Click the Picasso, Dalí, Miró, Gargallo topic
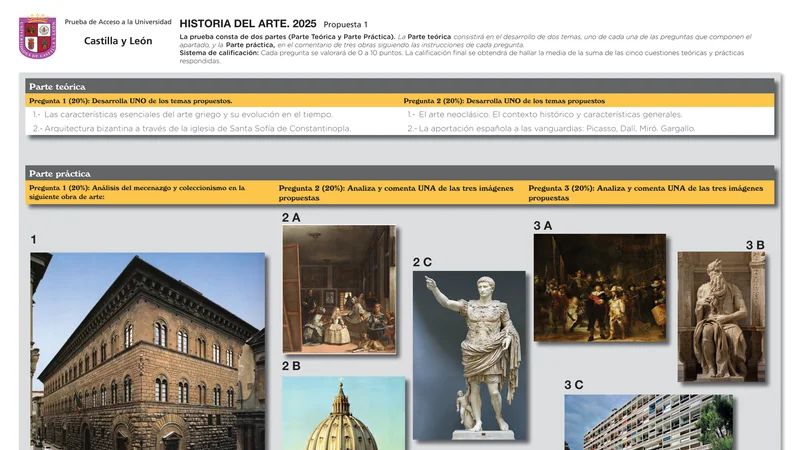The height and width of the screenshot is (450, 800). (552, 128)
